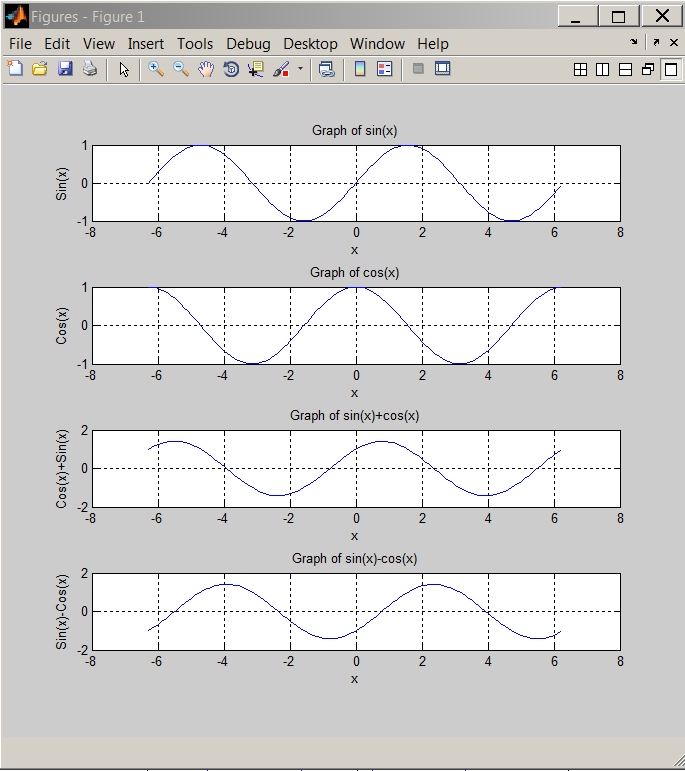Click the Show Plot Tools and Dock button
The height and width of the screenshot is (771, 685).
tap(443, 69)
